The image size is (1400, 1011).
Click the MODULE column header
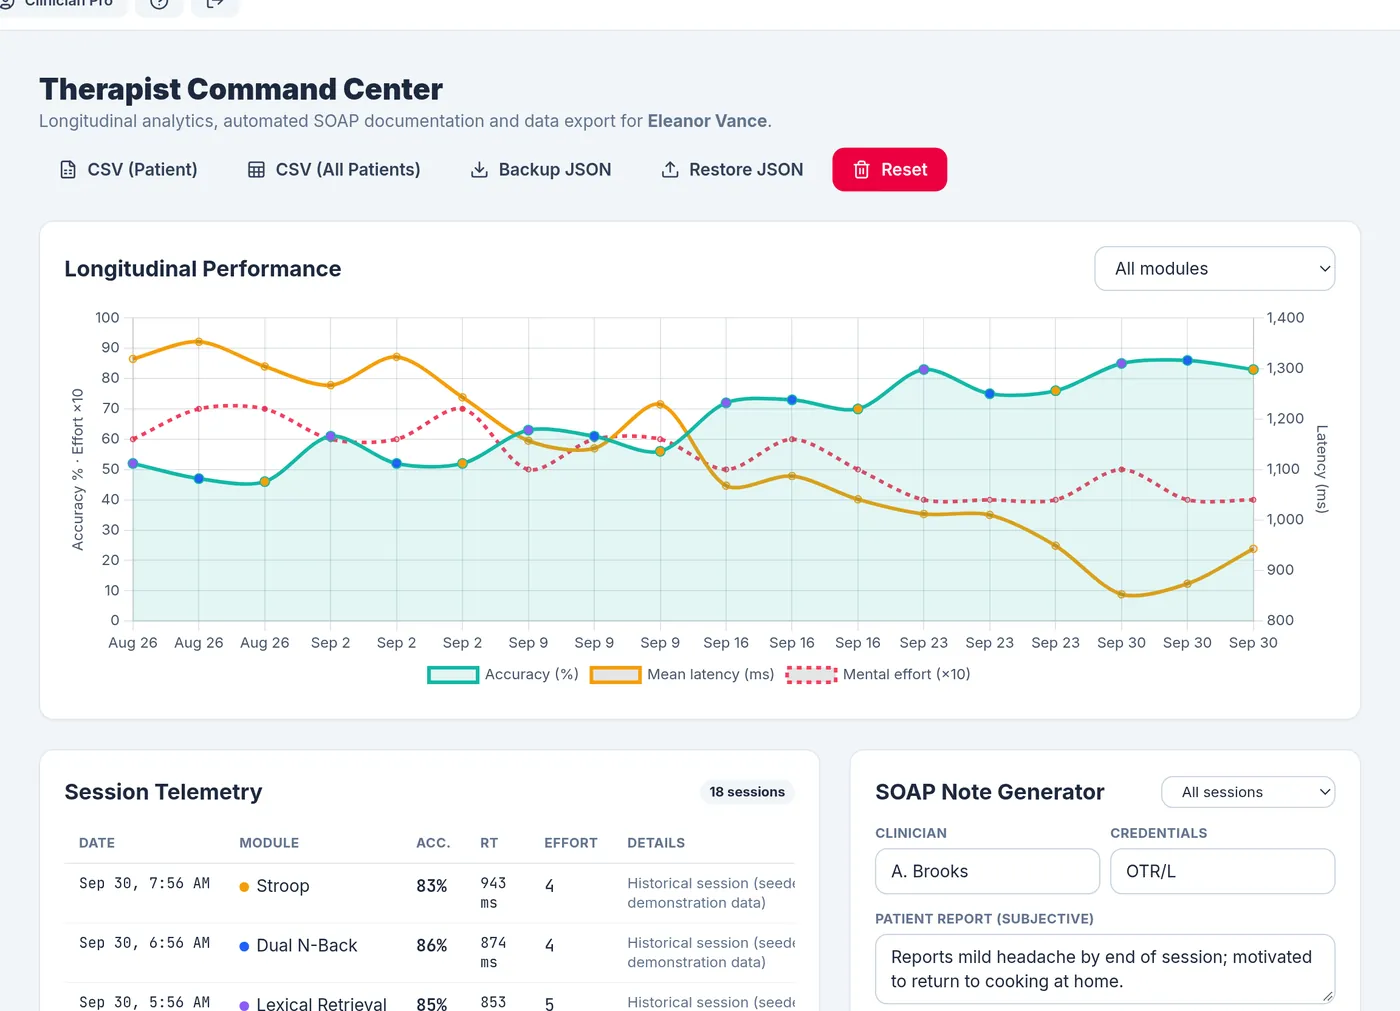point(269,843)
